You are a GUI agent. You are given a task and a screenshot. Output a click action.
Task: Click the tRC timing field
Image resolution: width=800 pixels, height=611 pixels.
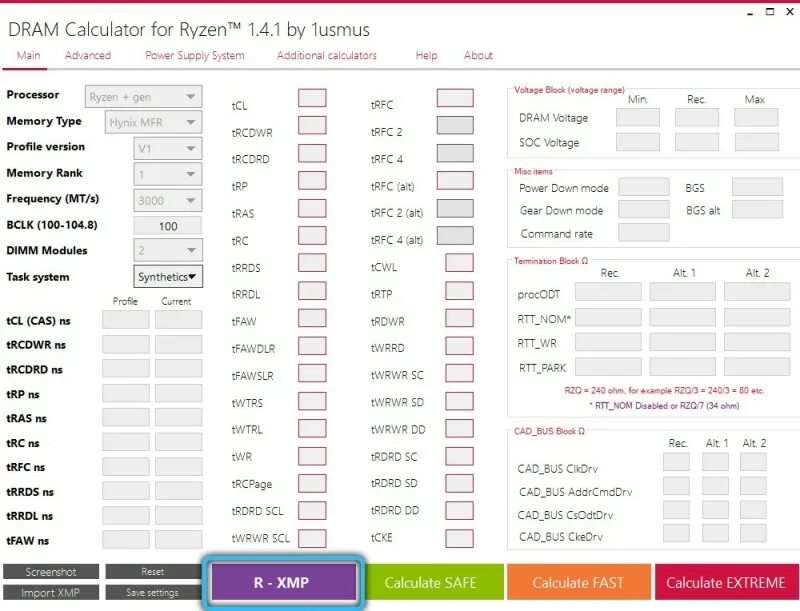pyautogui.click(x=312, y=236)
